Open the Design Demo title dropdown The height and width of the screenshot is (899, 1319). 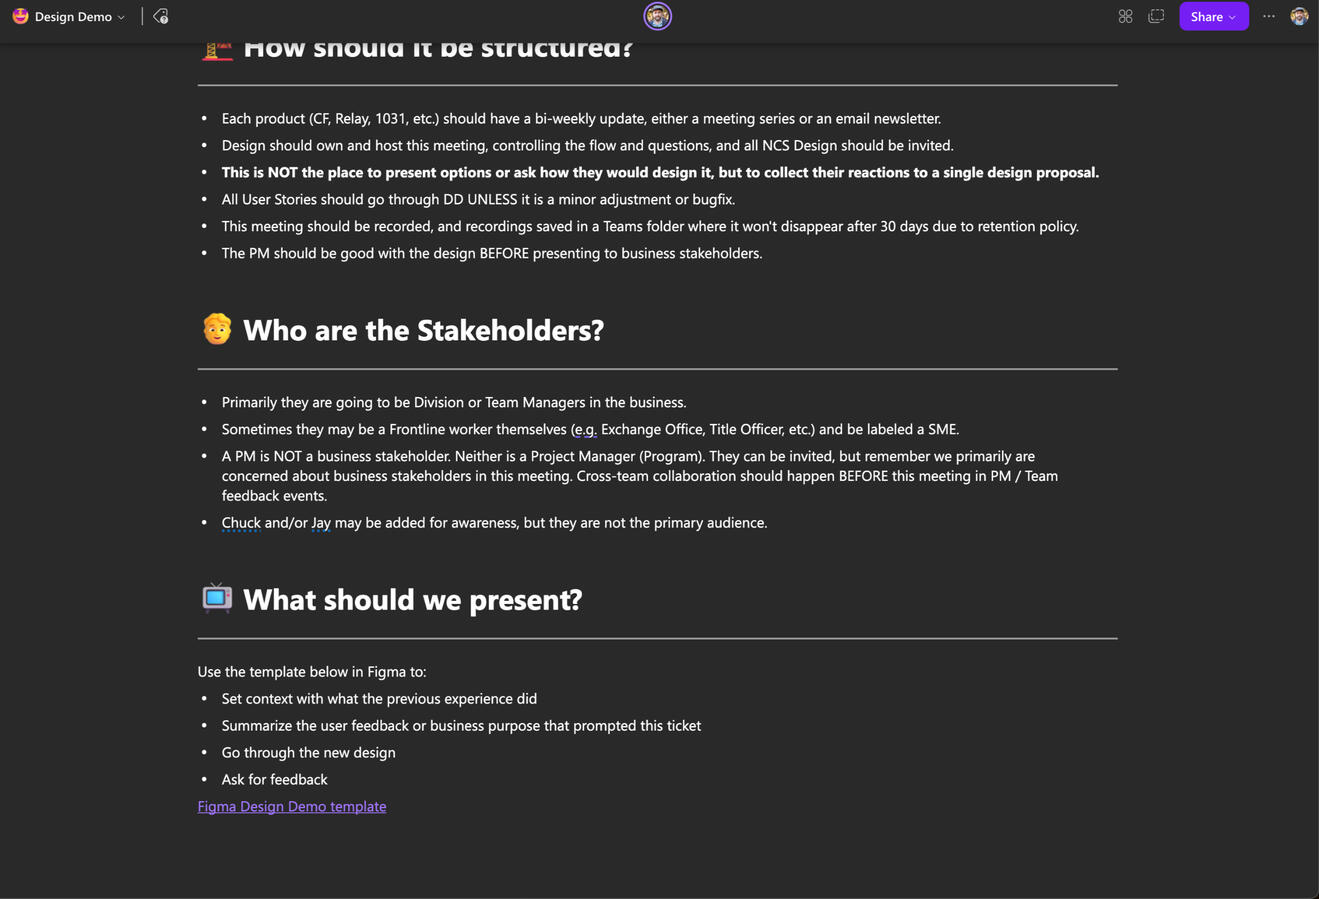tap(80, 17)
